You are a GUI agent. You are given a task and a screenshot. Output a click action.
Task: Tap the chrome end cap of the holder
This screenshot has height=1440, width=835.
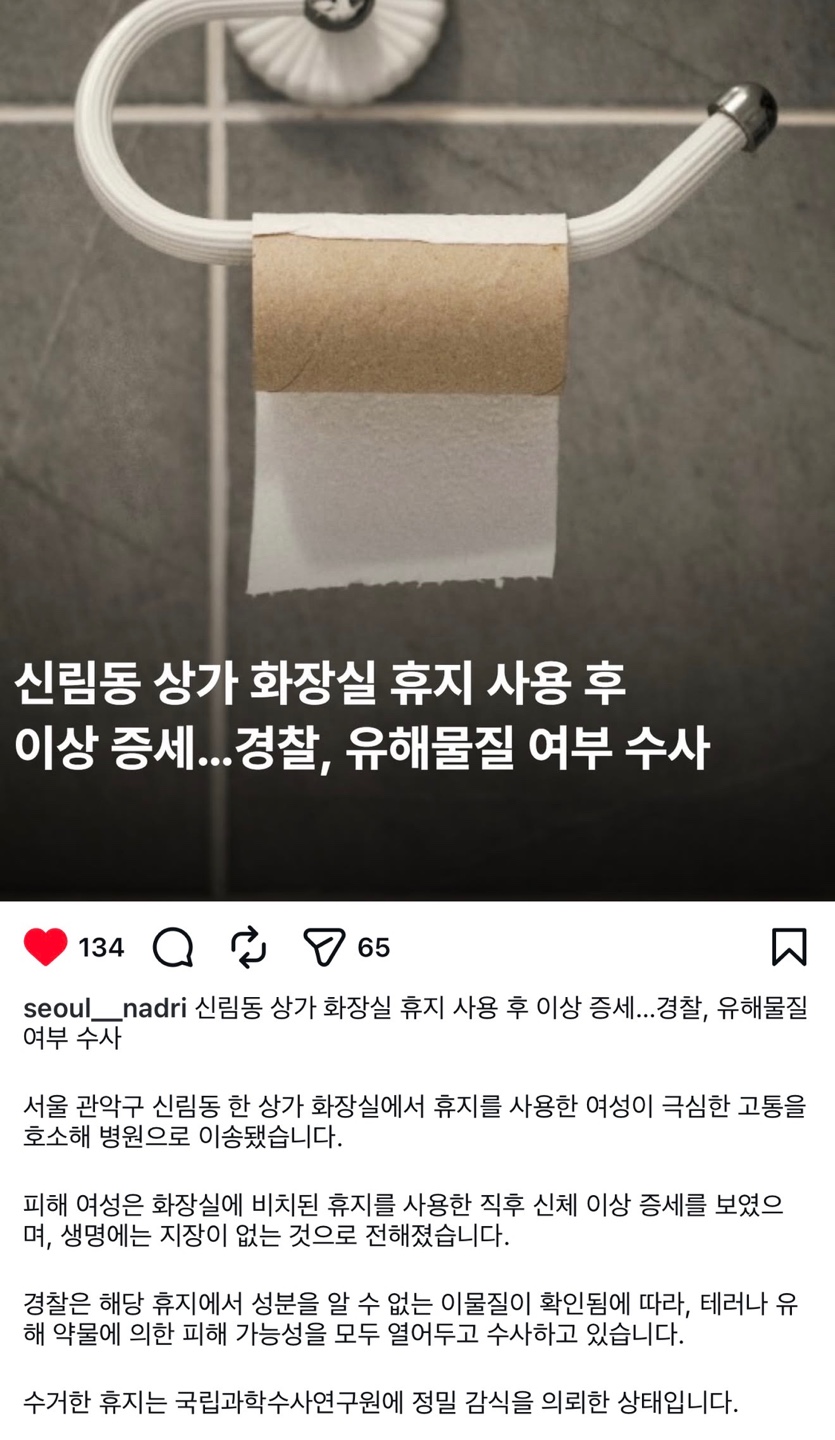coord(743,115)
